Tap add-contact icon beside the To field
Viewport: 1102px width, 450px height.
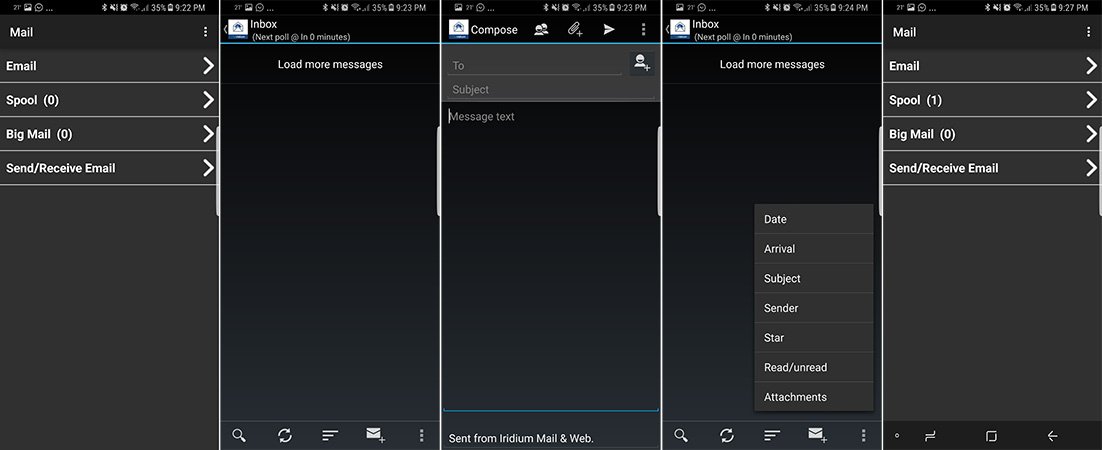pyautogui.click(x=642, y=64)
